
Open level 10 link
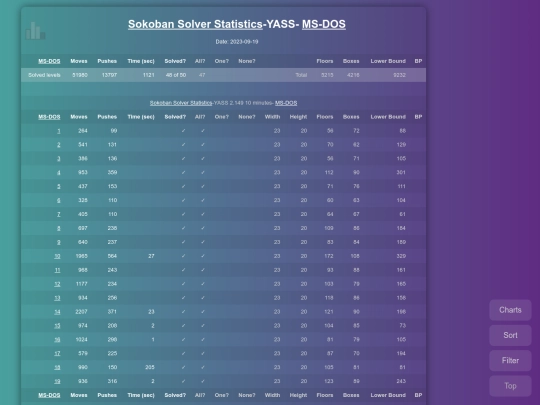tap(57, 256)
